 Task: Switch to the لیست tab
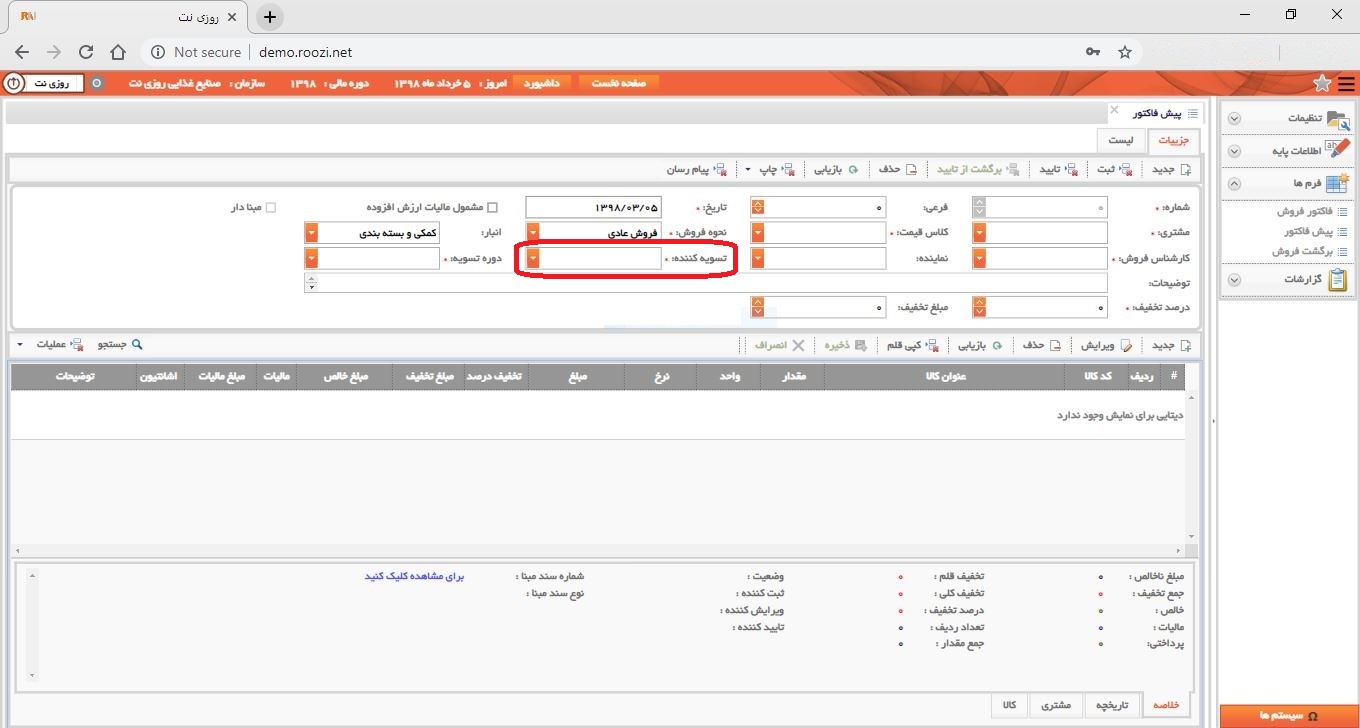click(x=1120, y=141)
